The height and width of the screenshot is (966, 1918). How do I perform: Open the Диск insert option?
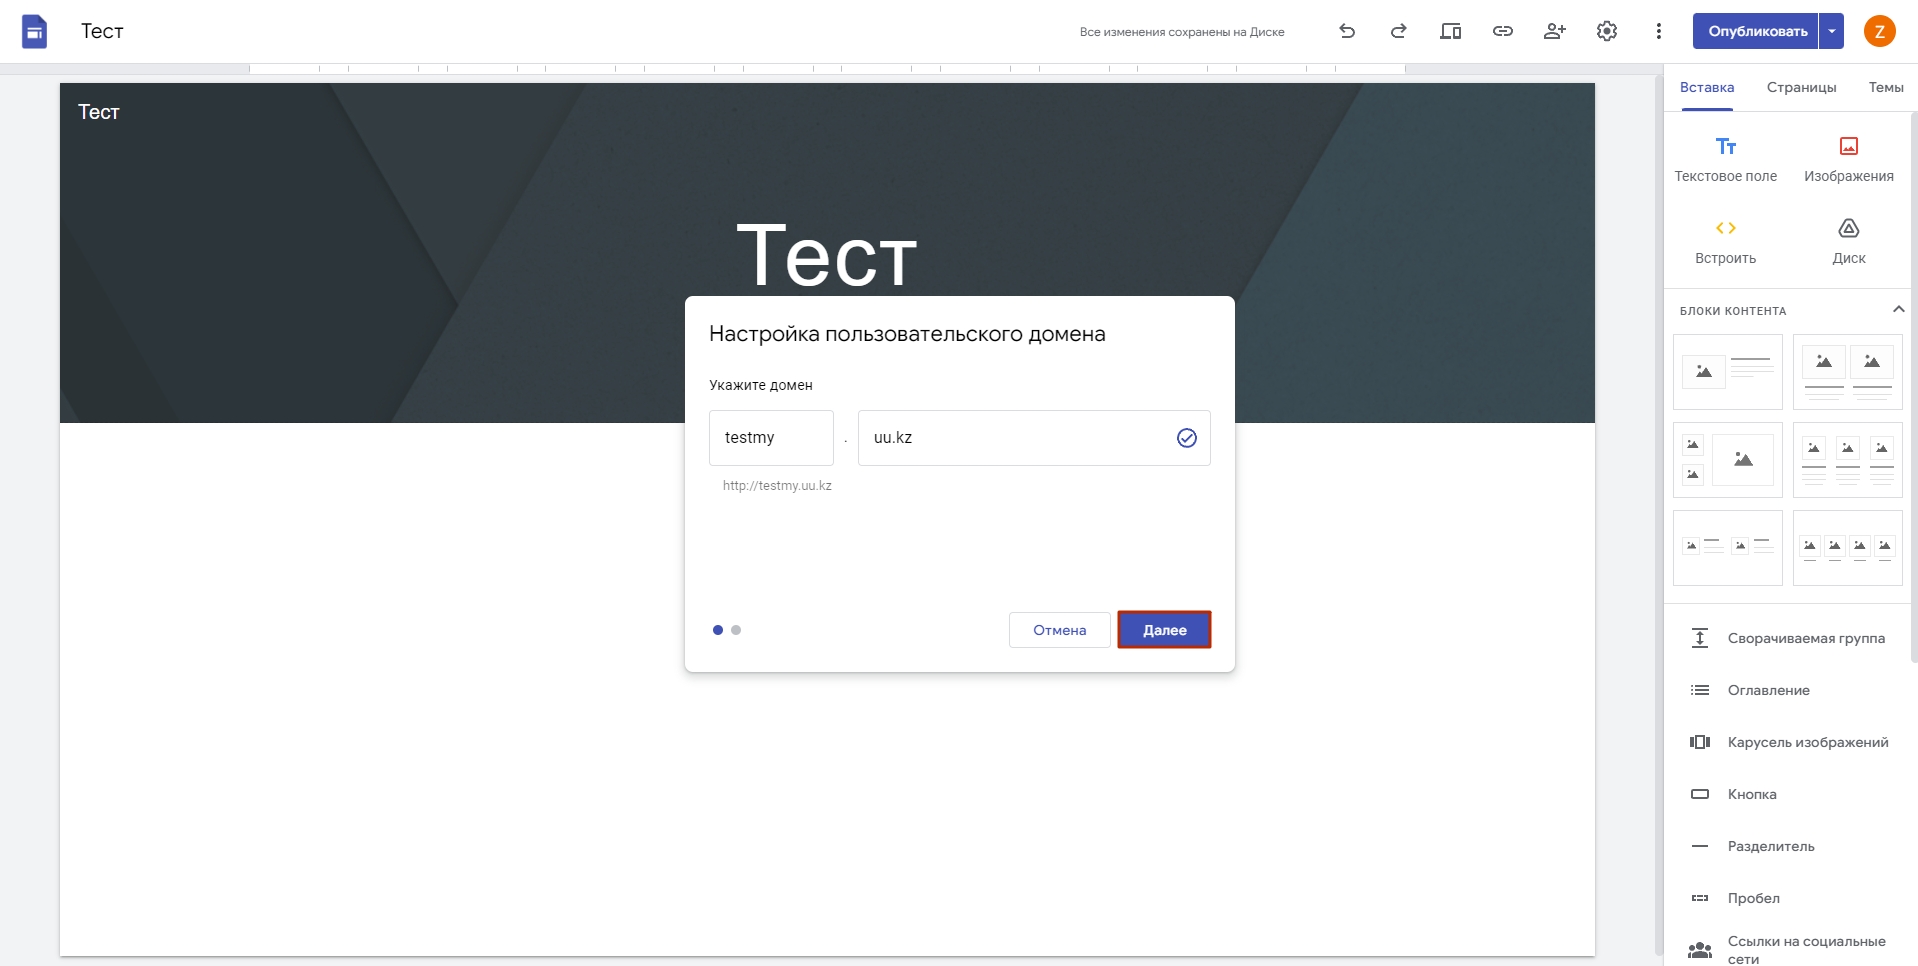1848,241
